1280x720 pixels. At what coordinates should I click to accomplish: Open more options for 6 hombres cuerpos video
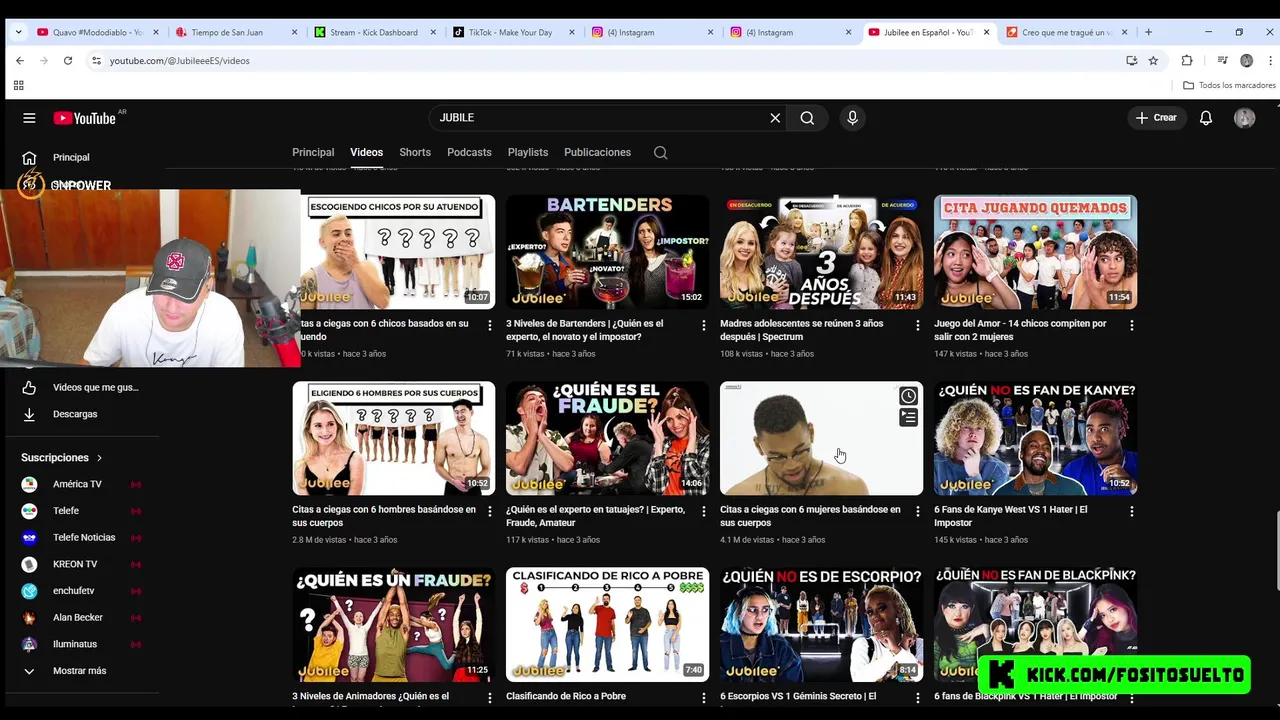(x=489, y=511)
